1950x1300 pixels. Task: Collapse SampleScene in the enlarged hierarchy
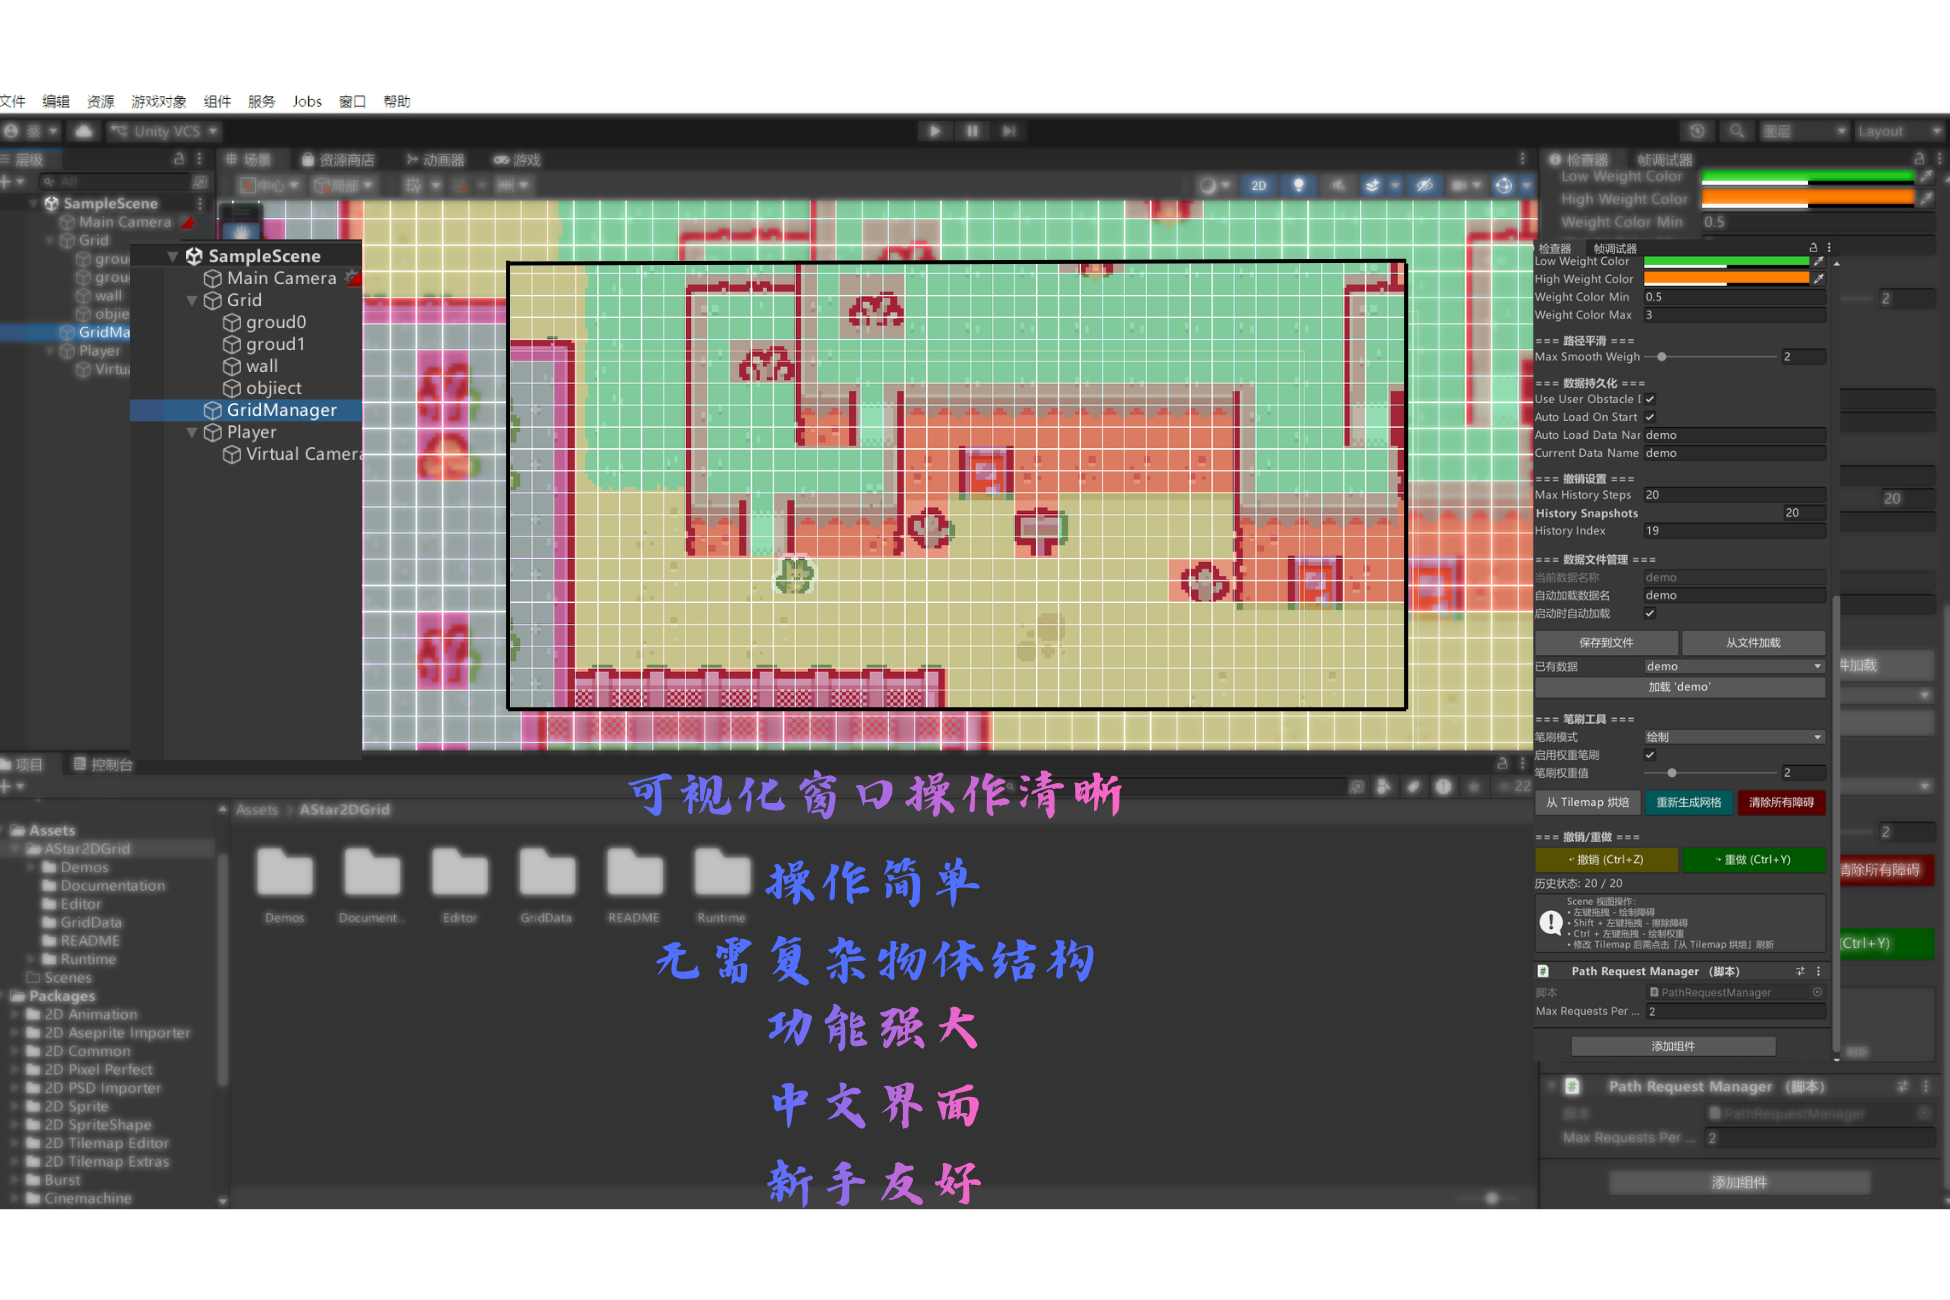(x=172, y=256)
